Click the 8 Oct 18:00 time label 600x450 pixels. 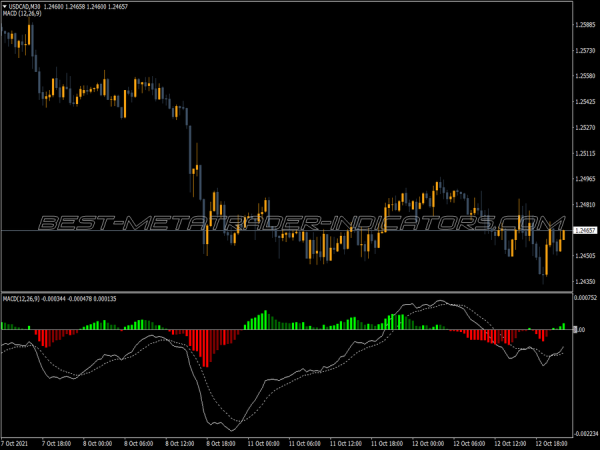coord(221,443)
